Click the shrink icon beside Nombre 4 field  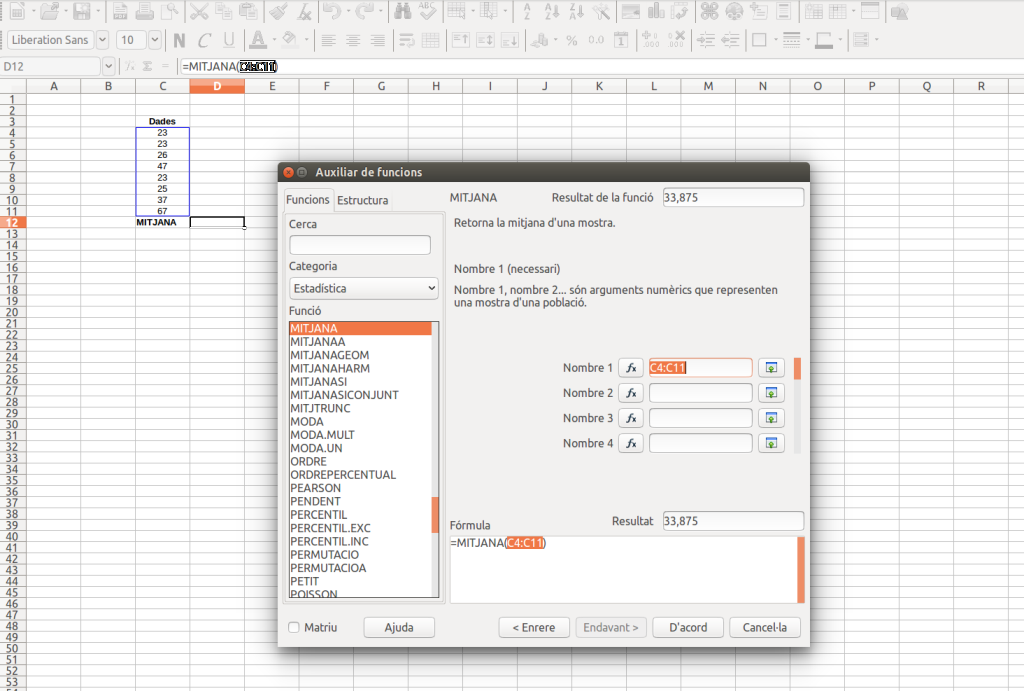[x=770, y=443]
